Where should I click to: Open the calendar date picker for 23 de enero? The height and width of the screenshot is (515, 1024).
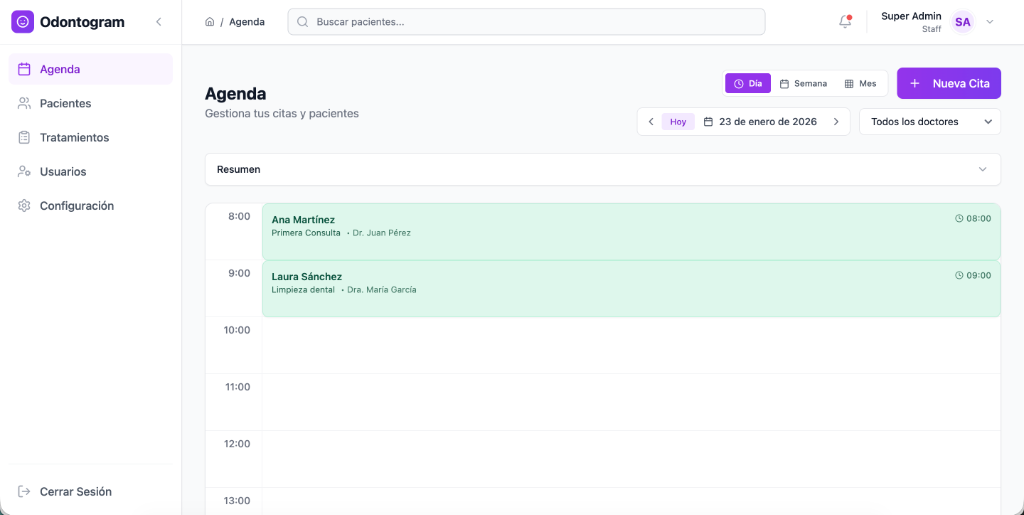pos(760,122)
